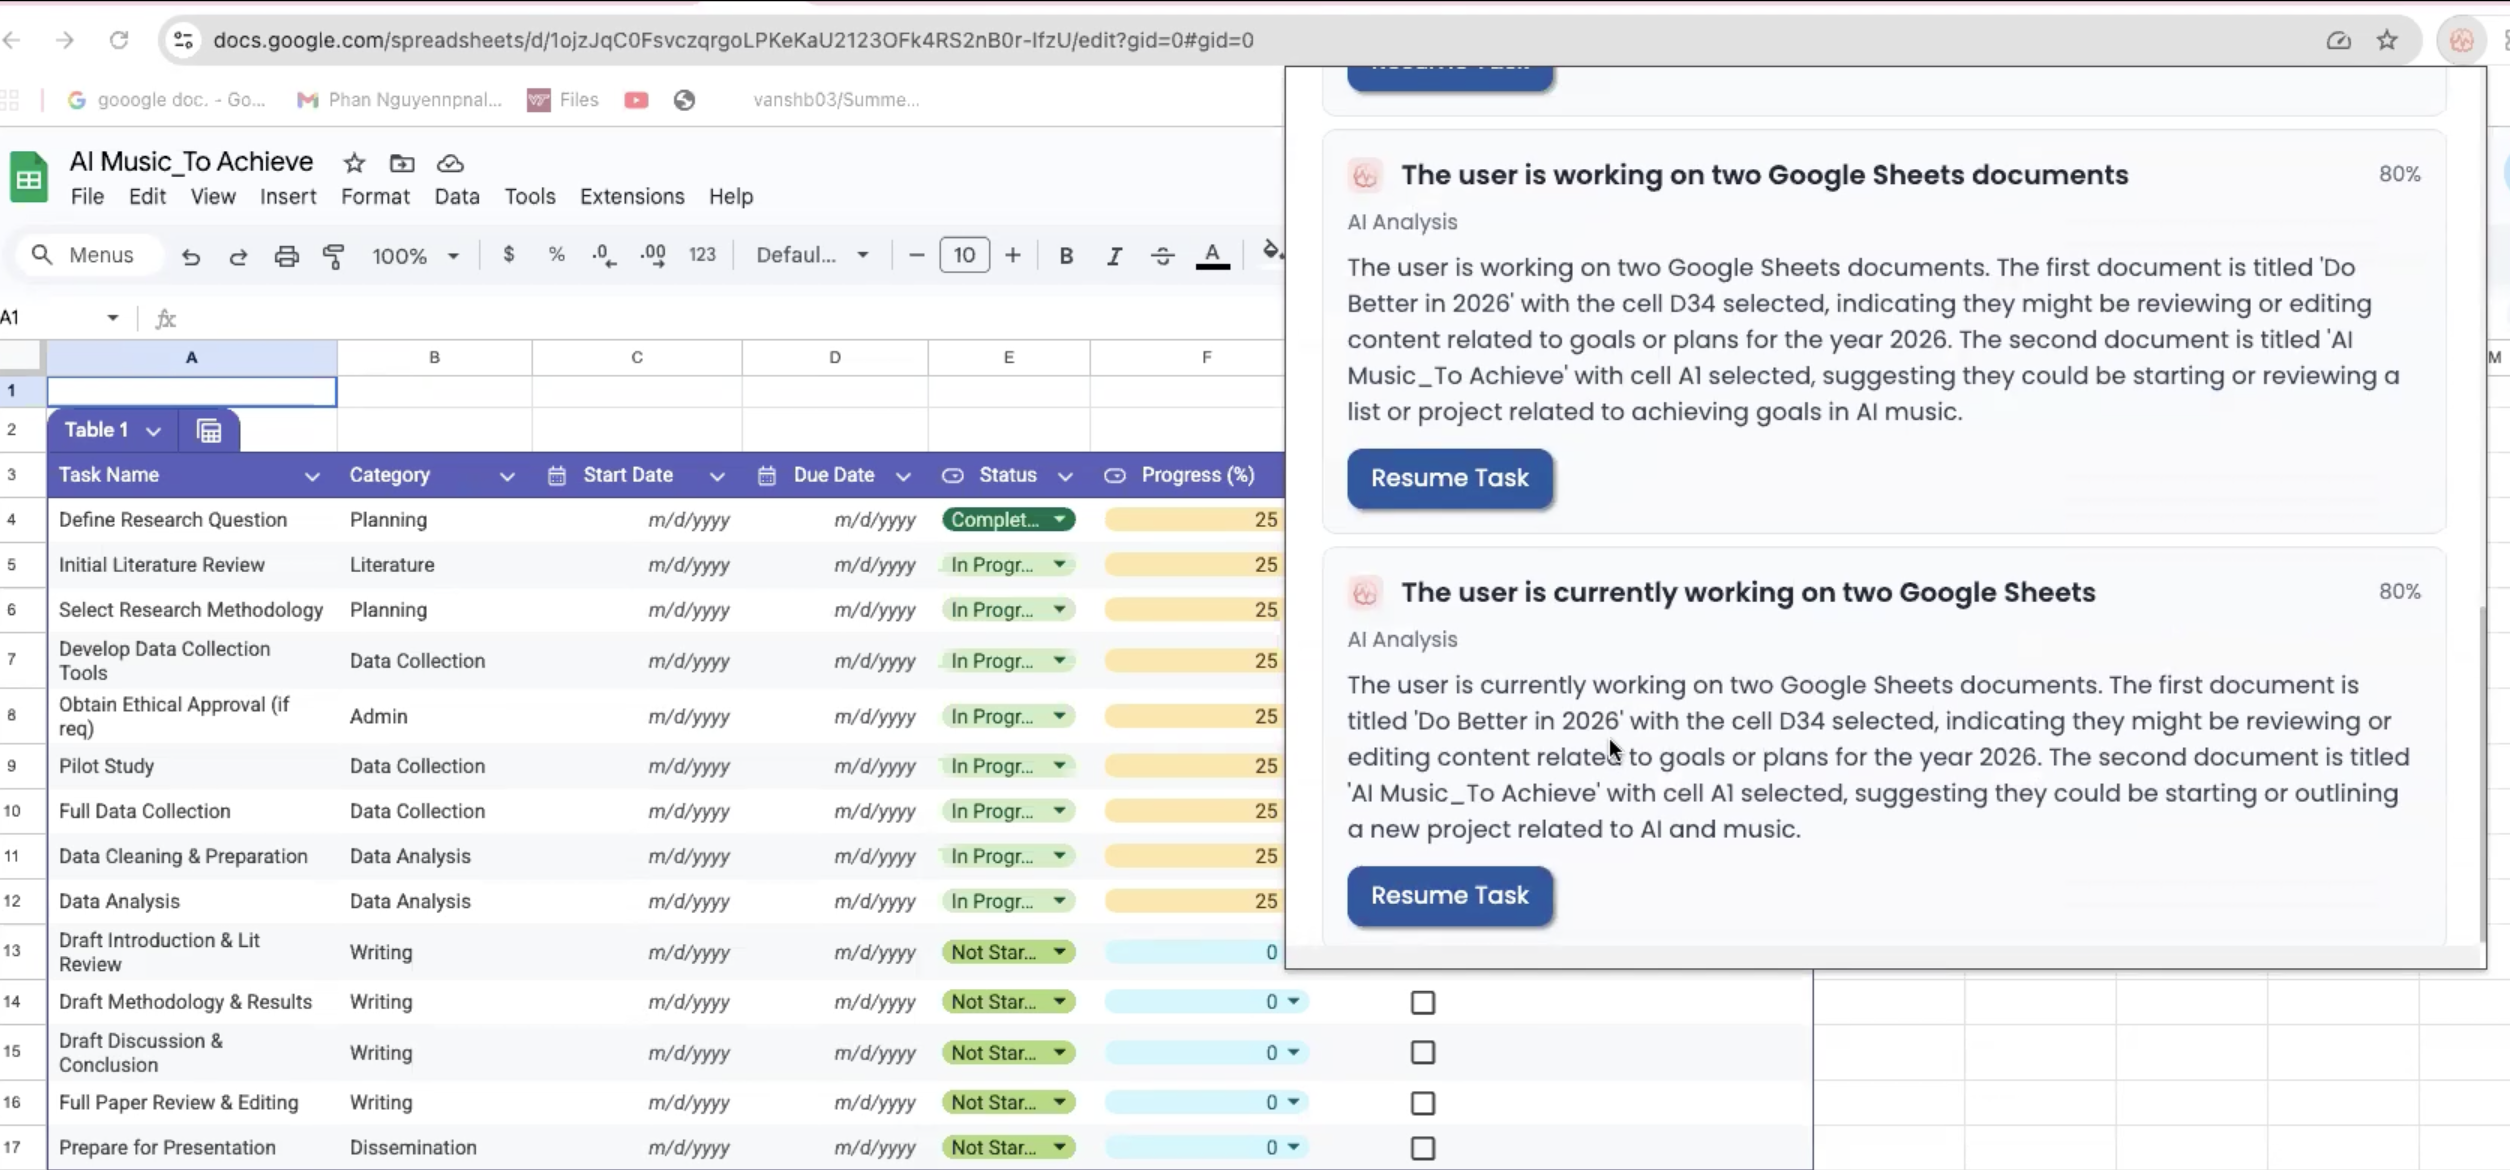Image resolution: width=2510 pixels, height=1170 pixels.
Task: Expand the Table 1 name dropdown
Action: tap(153, 431)
